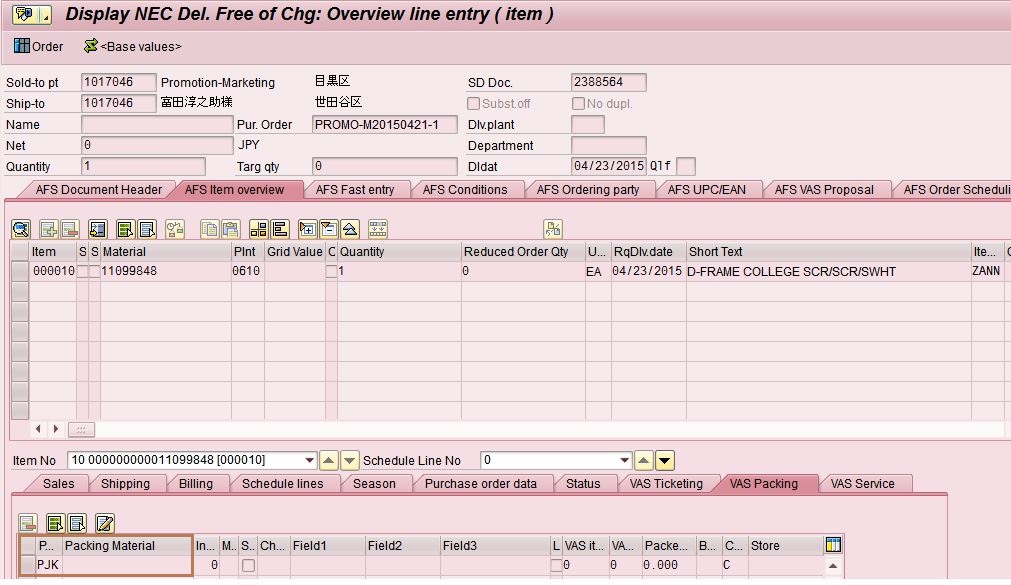Toggle checkbox in S.. column of PJK row
This screenshot has height=585, width=1011.
click(248, 565)
